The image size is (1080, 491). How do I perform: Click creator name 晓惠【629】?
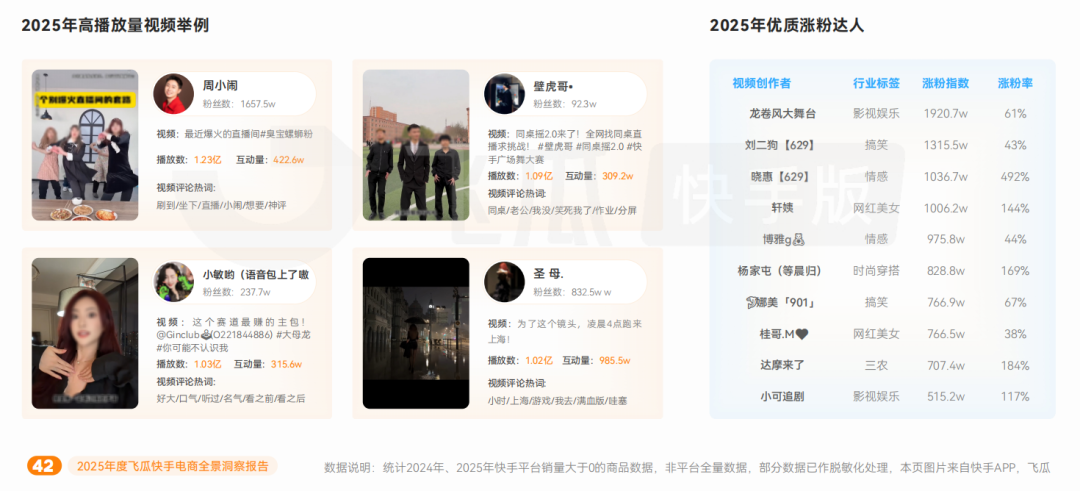click(781, 177)
